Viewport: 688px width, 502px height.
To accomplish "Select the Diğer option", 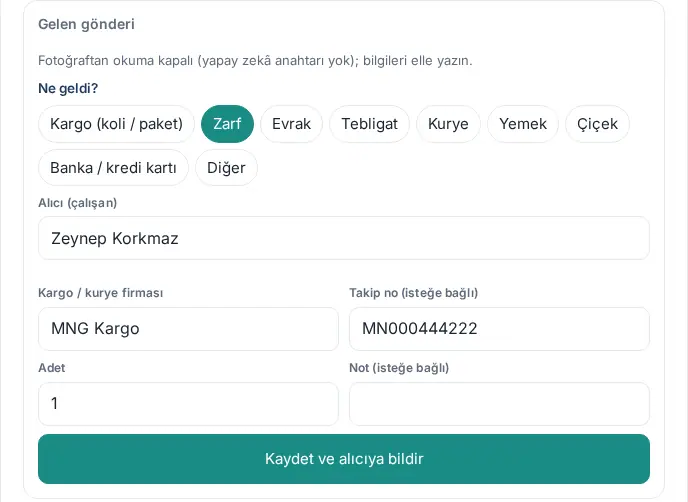I will click(226, 168).
